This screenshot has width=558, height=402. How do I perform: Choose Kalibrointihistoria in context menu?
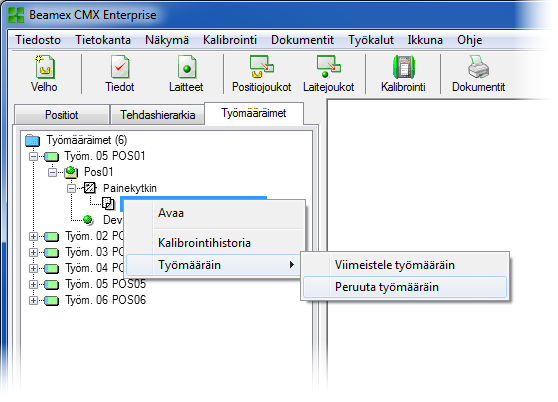point(215,243)
